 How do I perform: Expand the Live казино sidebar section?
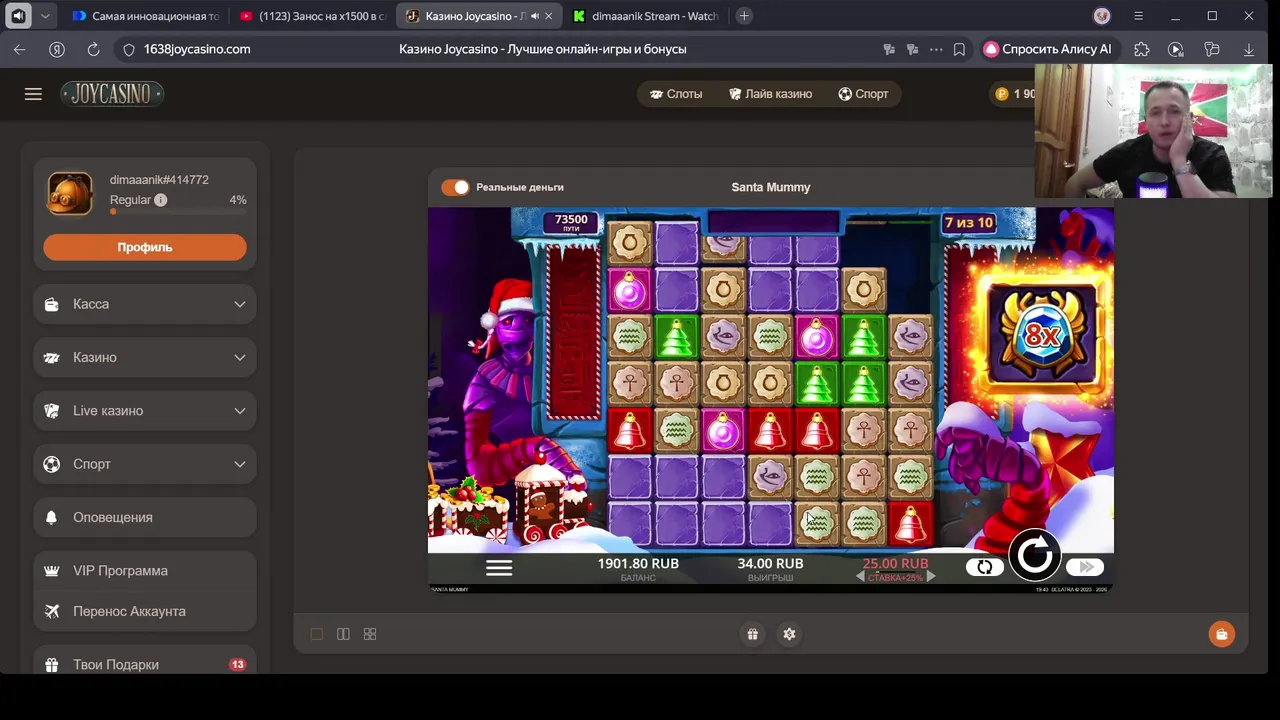pyautogui.click(x=145, y=411)
